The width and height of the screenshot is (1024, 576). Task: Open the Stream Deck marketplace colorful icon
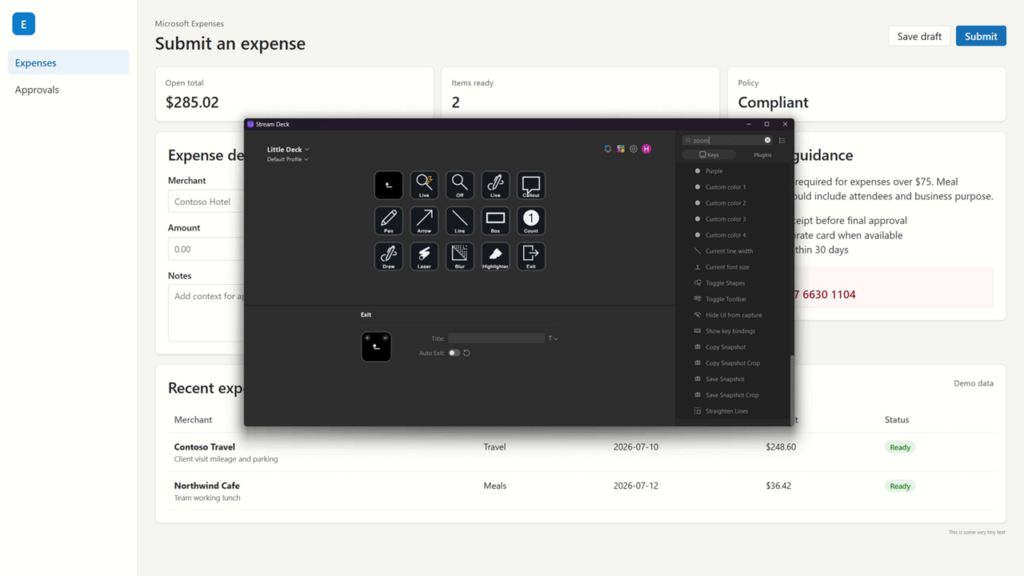[x=620, y=149]
